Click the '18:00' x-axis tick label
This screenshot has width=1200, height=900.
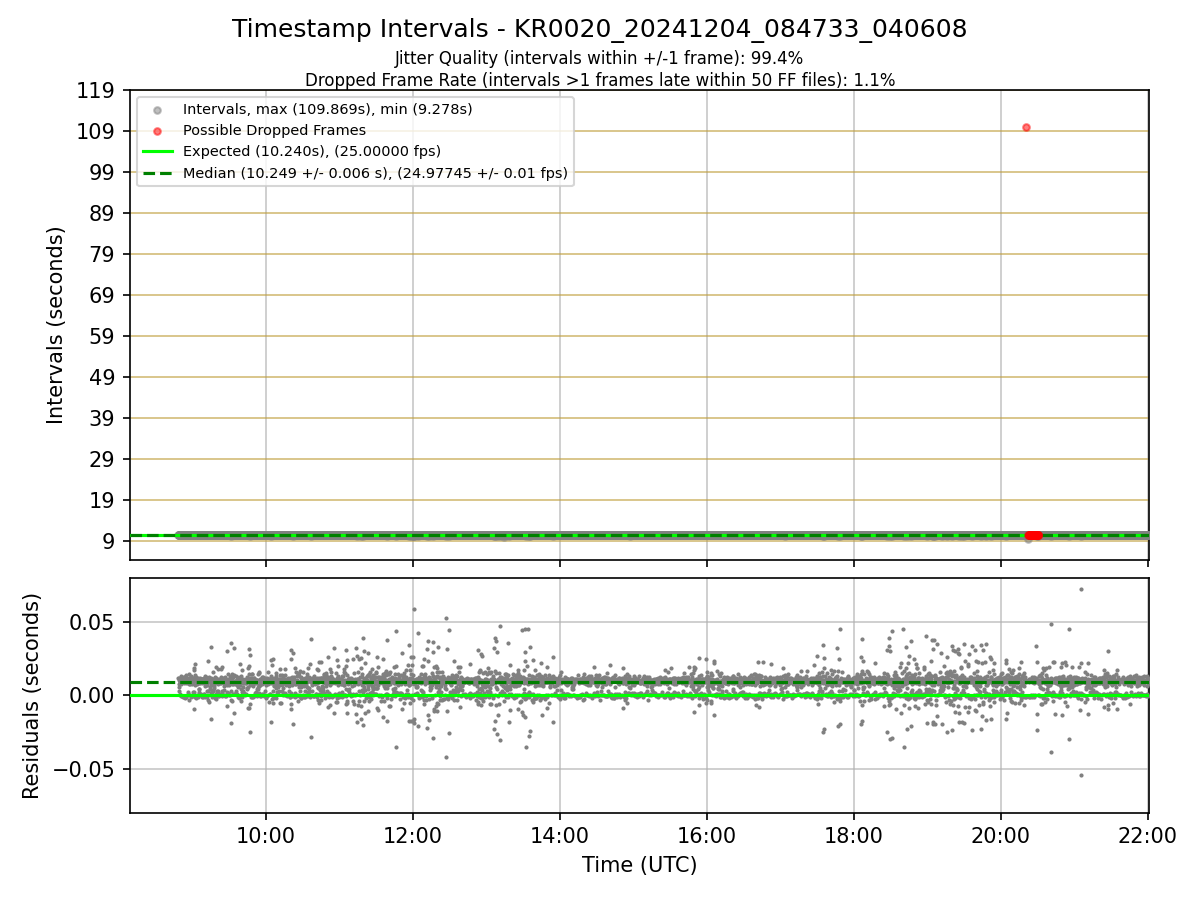tap(854, 837)
